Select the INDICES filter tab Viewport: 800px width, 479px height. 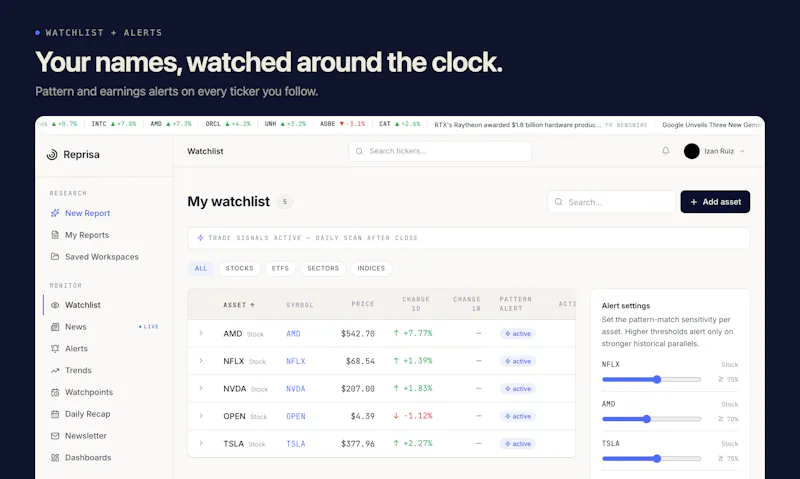click(371, 268)
